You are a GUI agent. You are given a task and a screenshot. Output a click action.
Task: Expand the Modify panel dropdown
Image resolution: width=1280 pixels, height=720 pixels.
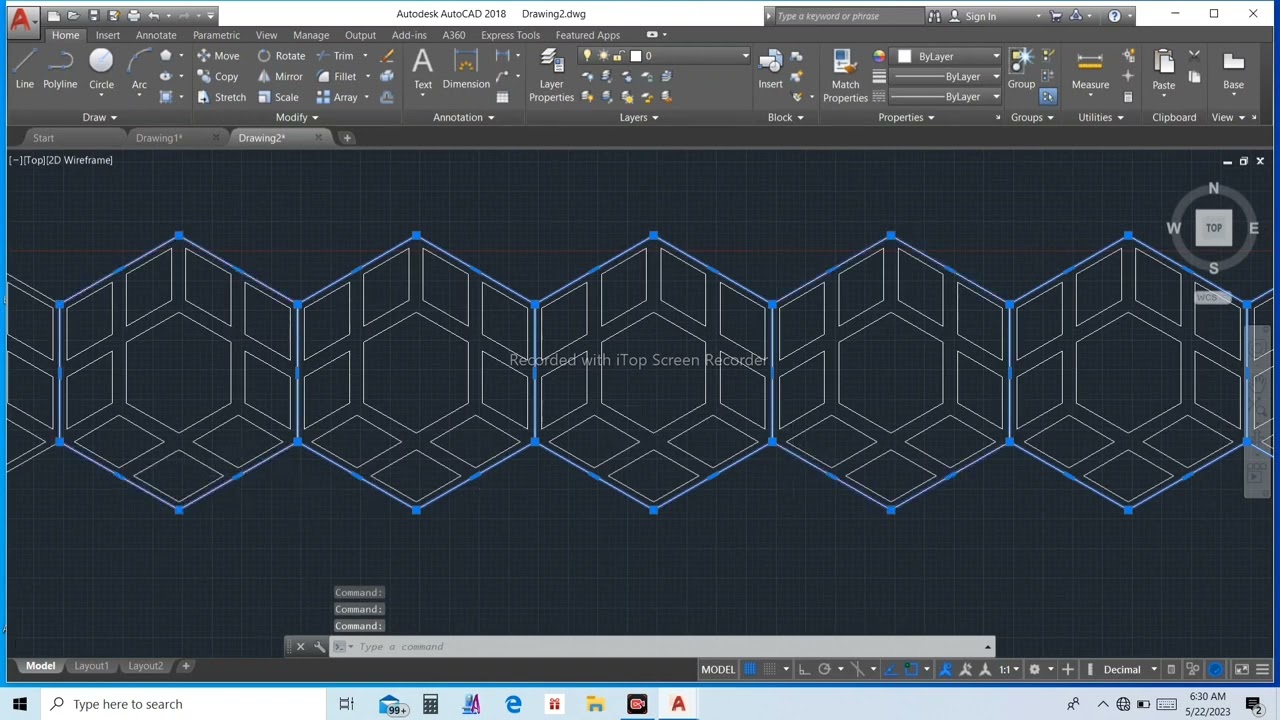[x=297, y=117]
